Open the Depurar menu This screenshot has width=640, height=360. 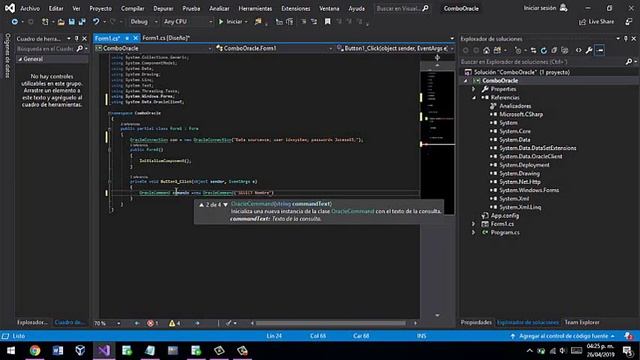163,8
